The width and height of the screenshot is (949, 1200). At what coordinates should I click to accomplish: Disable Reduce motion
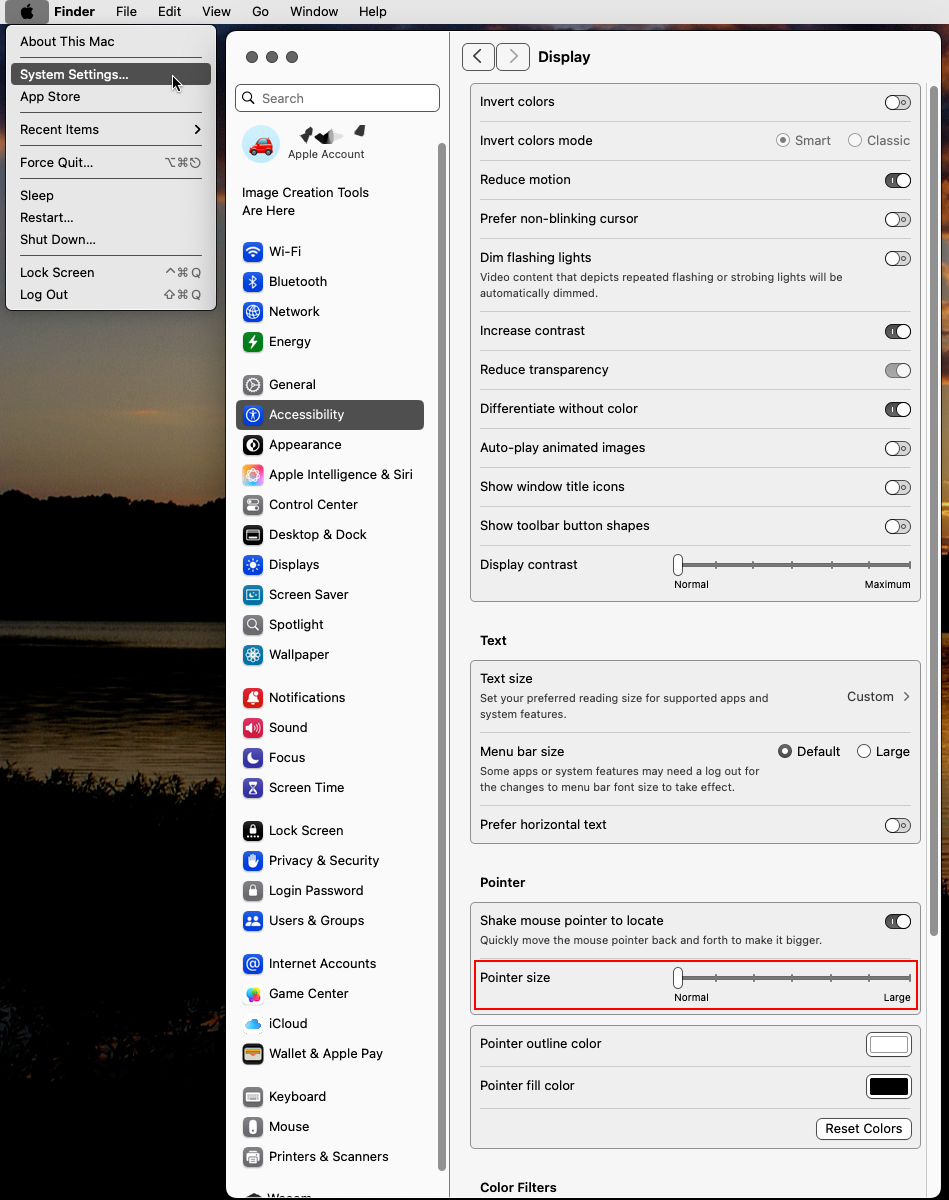[897, 180]
